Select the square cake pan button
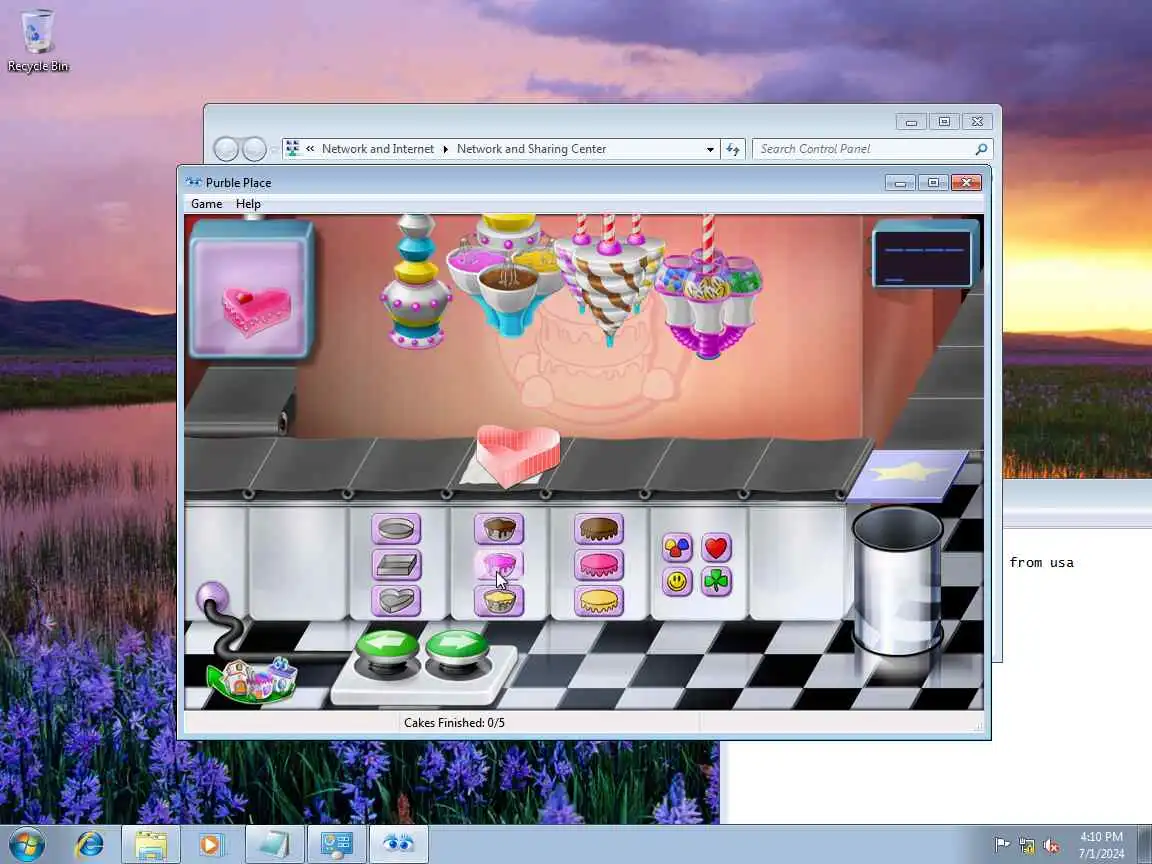The image size is (1152, 864). click(396, 564)
